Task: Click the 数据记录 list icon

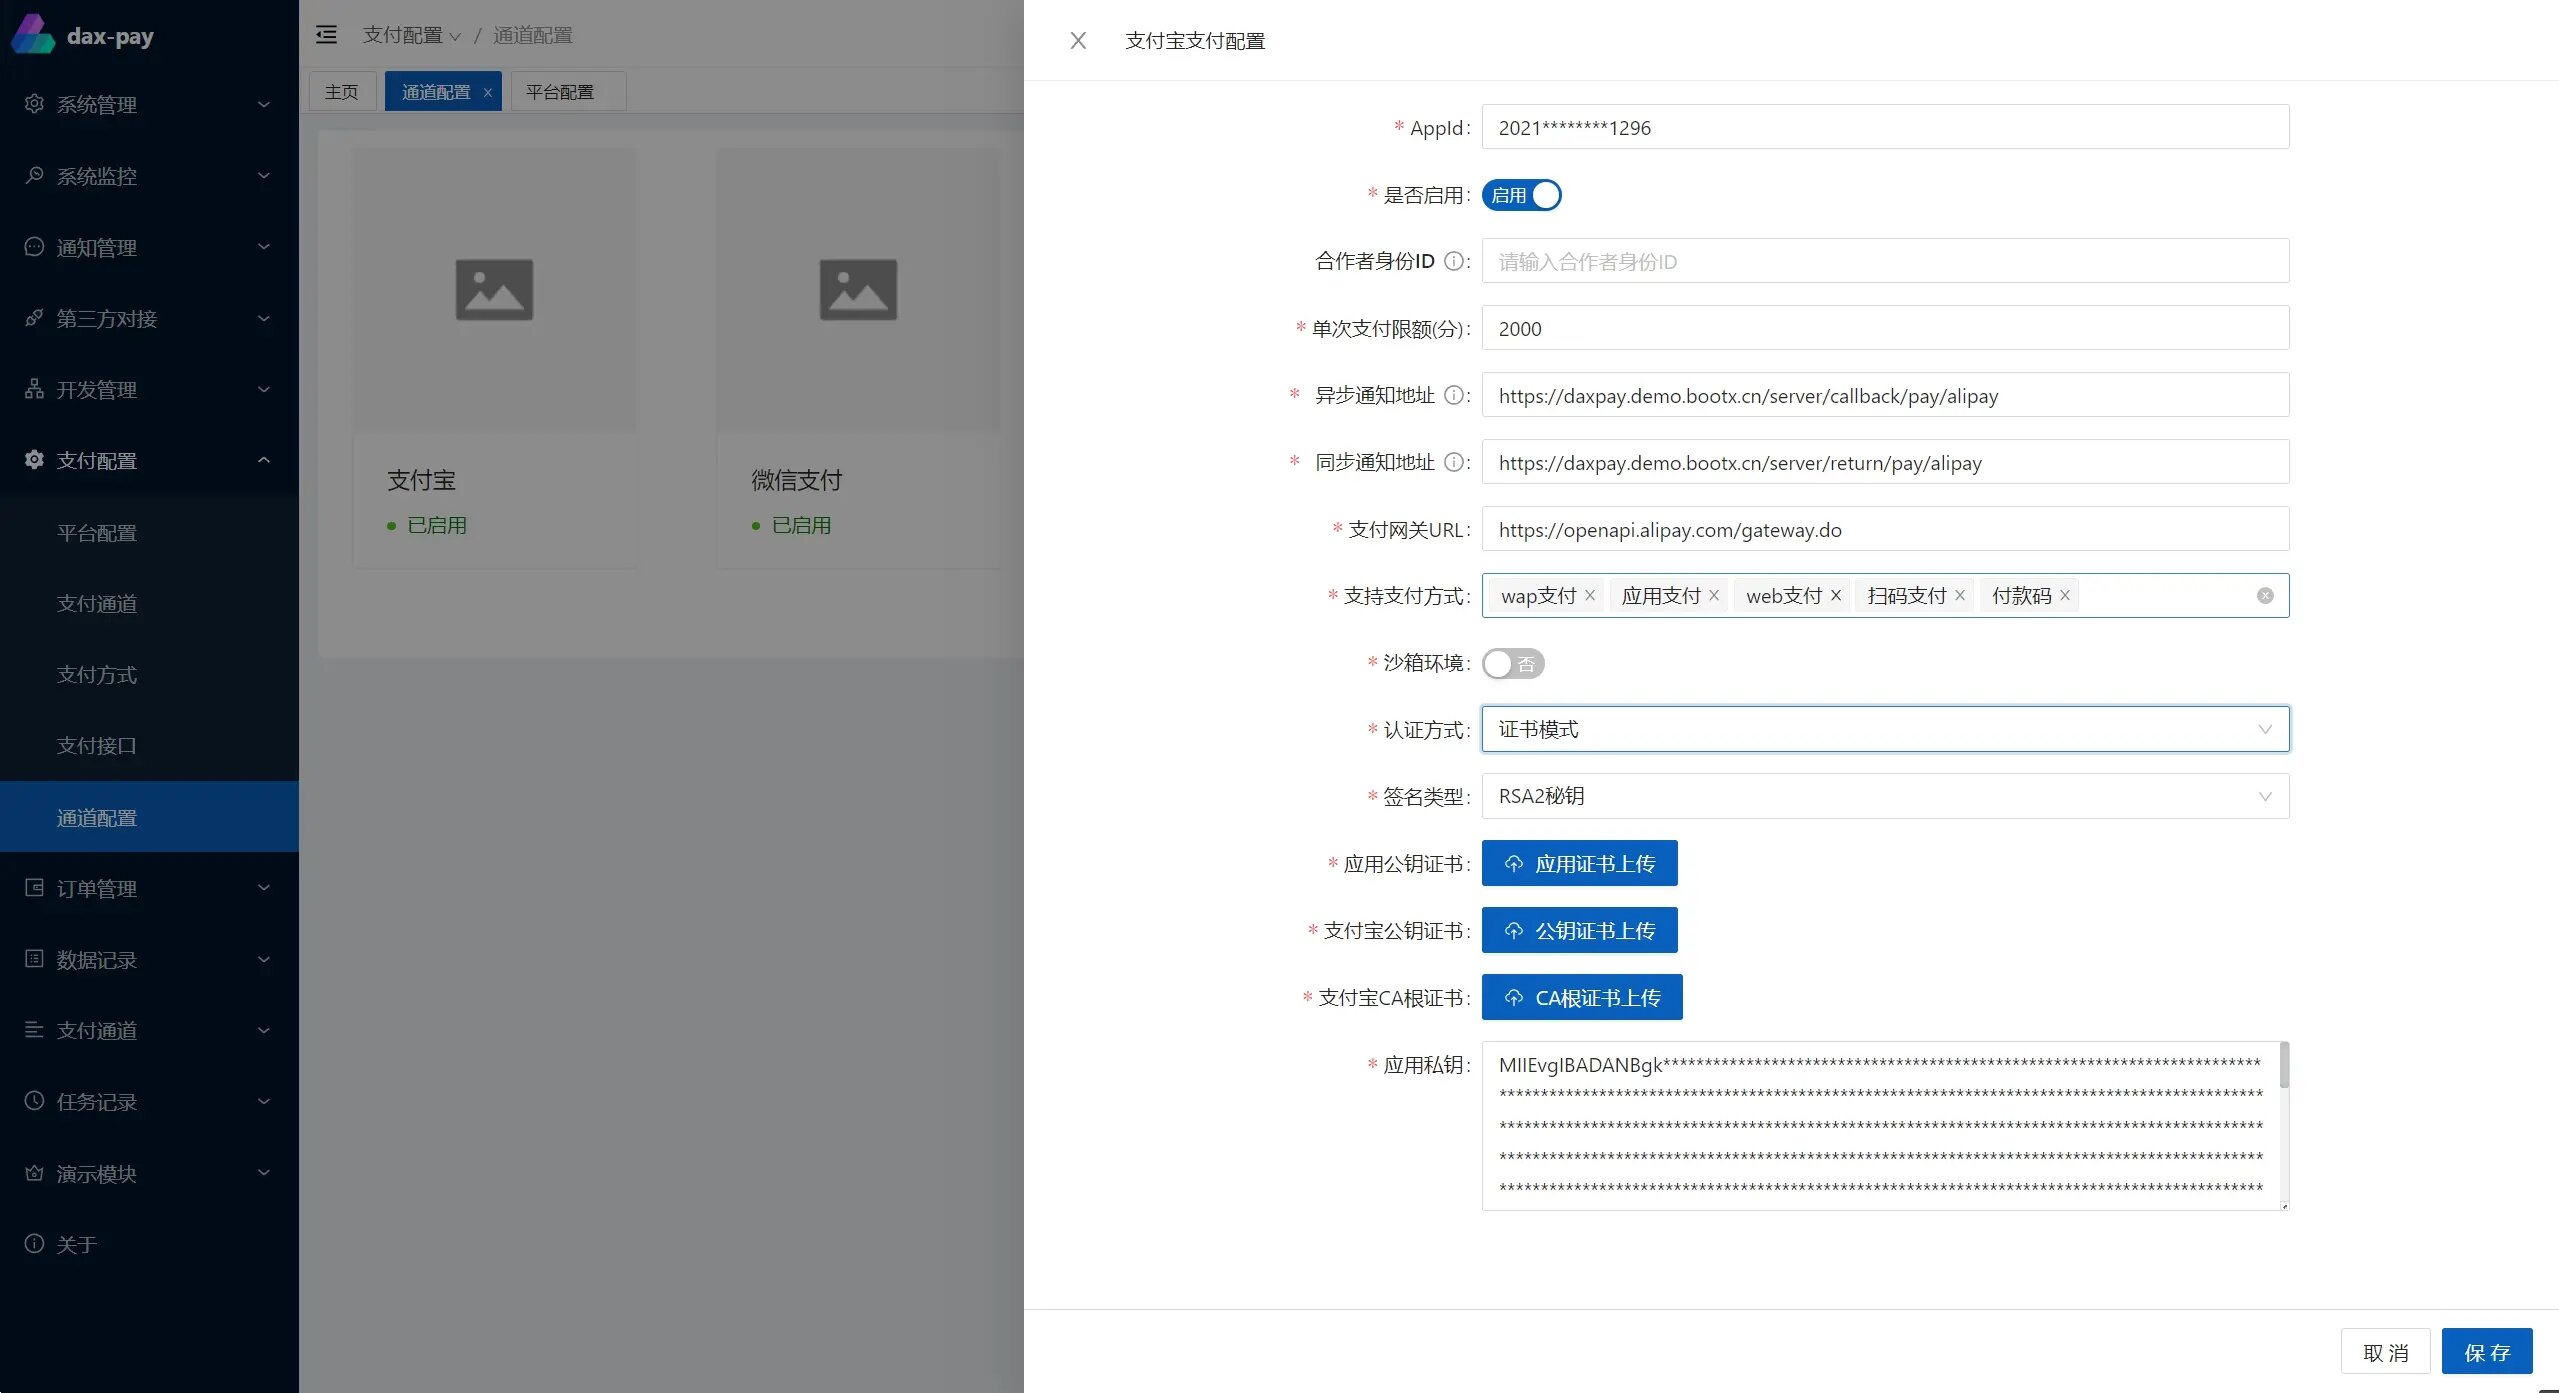Action: [34, 959]
